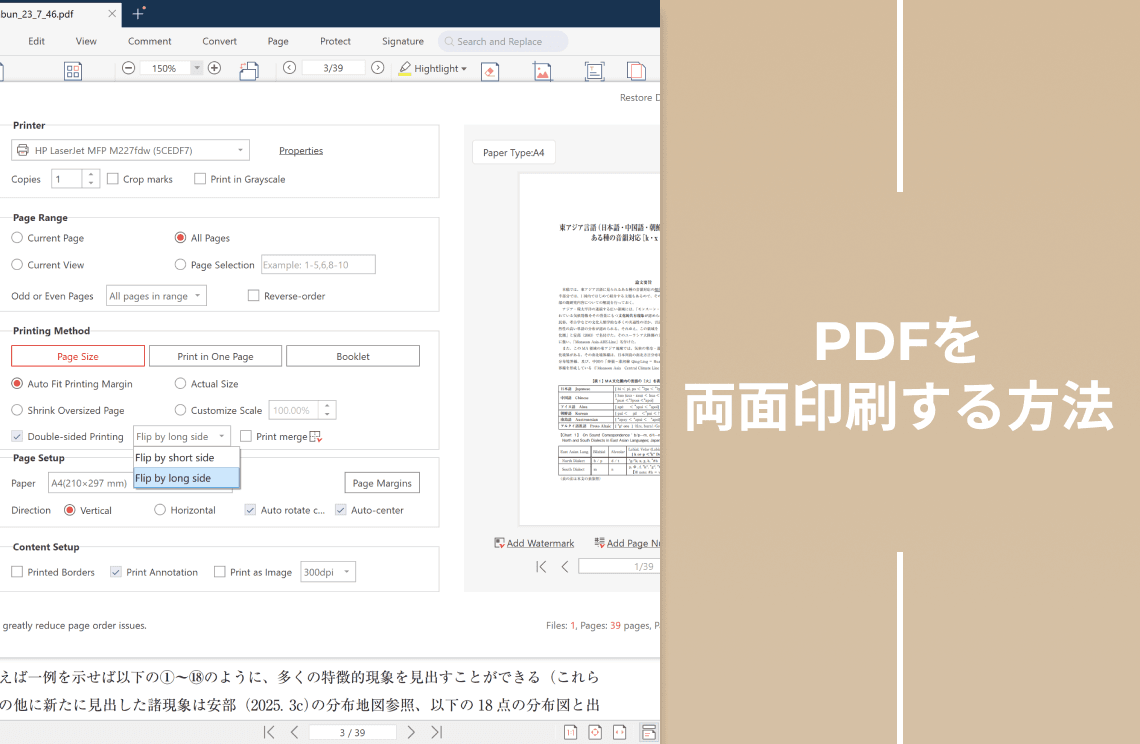Click the rotate page icon in toolbar

249,70
